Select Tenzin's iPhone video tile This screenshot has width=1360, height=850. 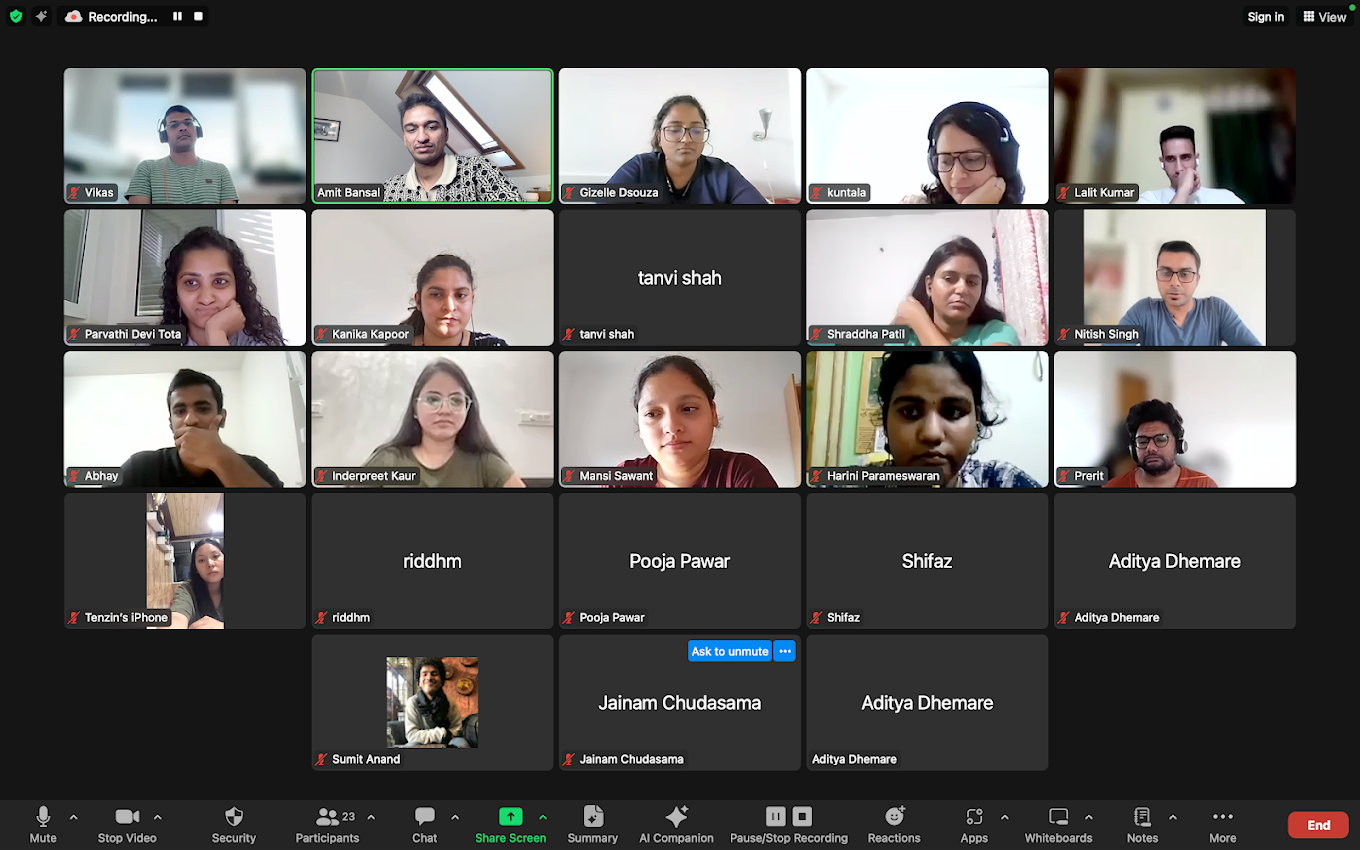(x=185, y=561)
